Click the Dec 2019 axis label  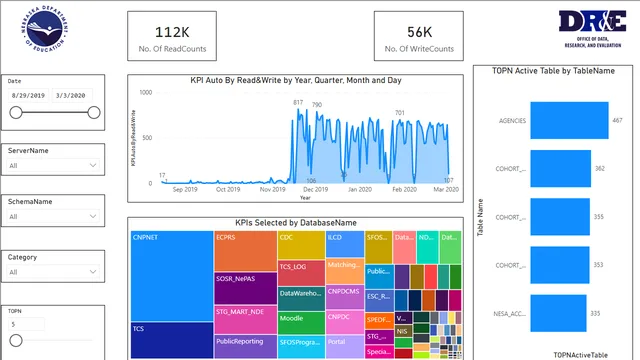pyautogui.click(x=316, y=189)
